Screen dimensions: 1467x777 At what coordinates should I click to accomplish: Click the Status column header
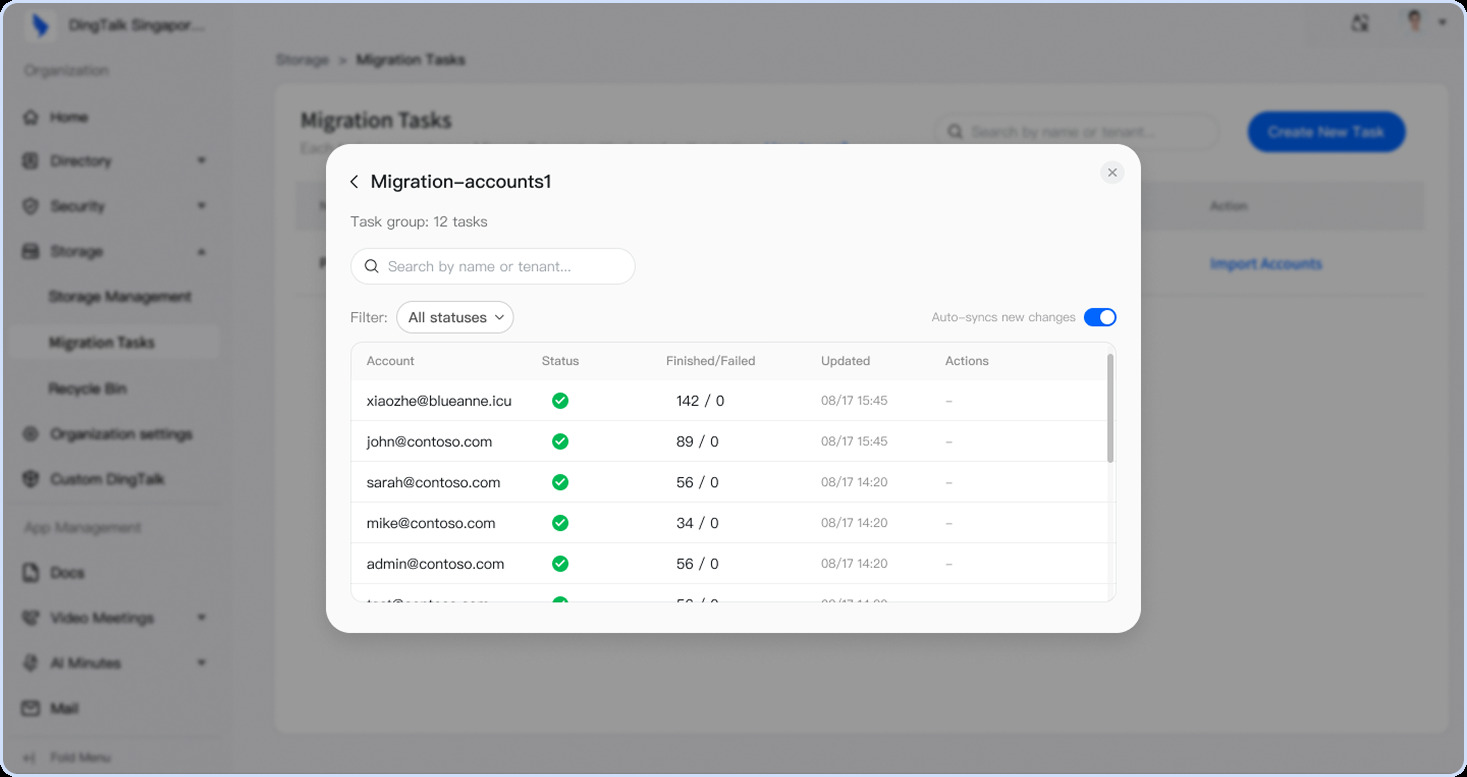[x=560, y=361]
